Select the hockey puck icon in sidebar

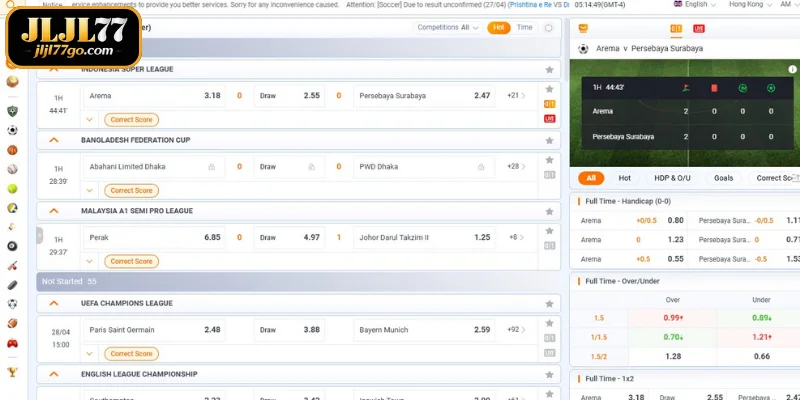[x=12, y=285]
